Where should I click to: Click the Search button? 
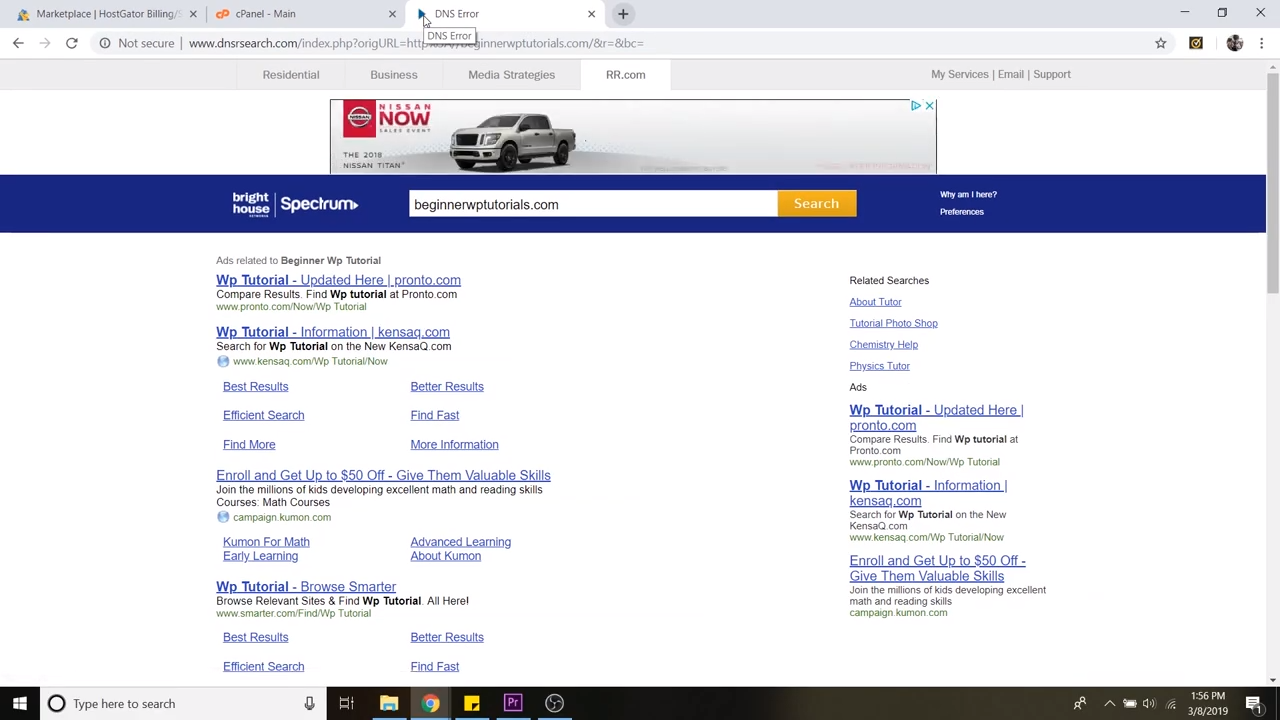816,204
